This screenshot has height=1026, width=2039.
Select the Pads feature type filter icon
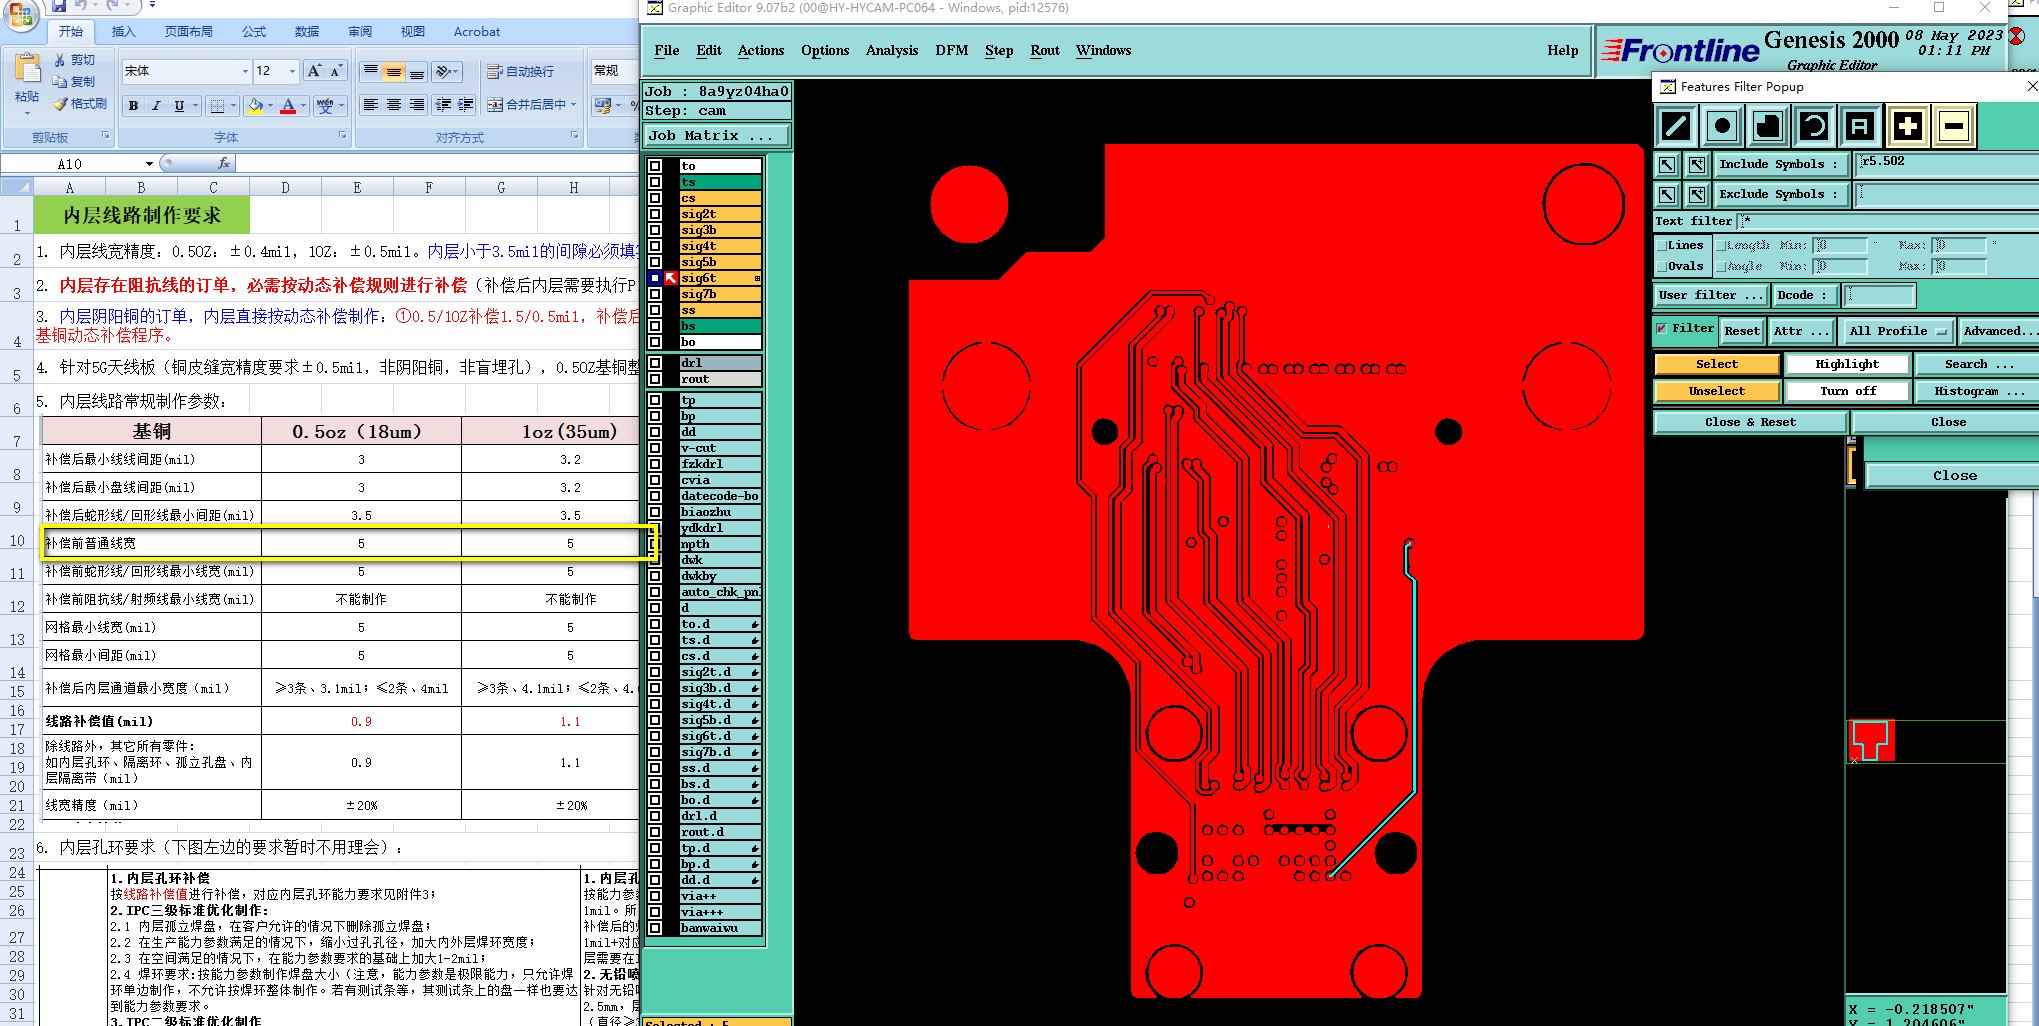click(x=1721, y=126)
